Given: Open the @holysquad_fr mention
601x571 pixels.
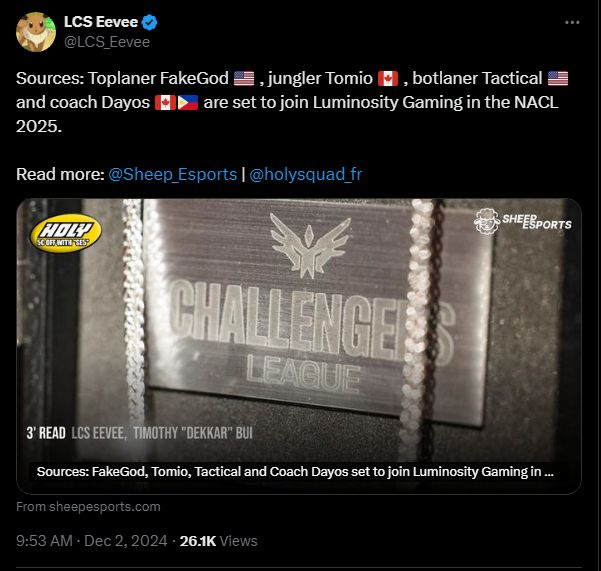Looking at the screenshot, I should coord(305,174).
